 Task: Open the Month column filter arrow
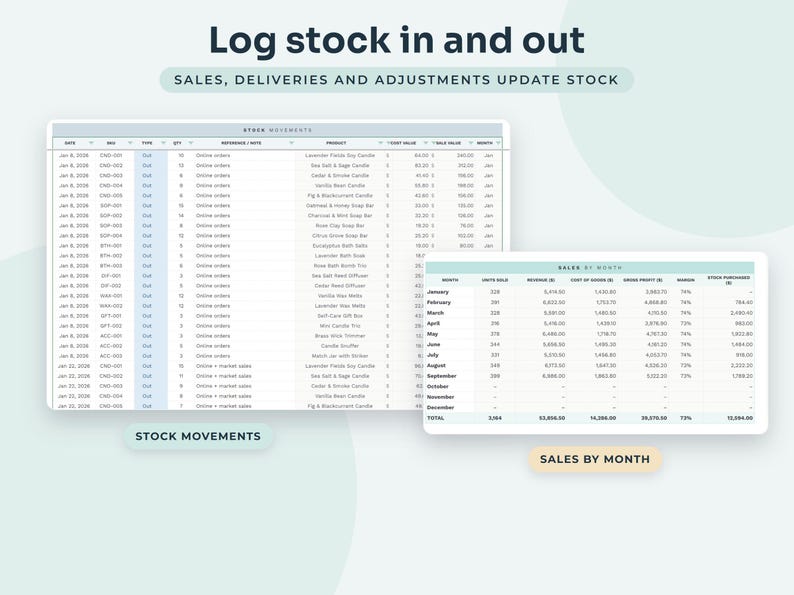pos(498,143)
